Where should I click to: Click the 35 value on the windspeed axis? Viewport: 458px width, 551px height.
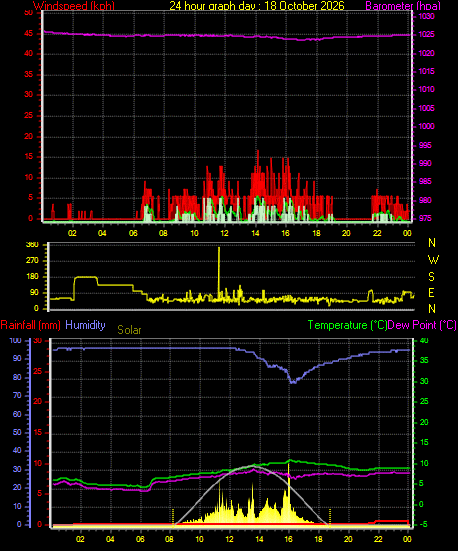tap(28, 74)
